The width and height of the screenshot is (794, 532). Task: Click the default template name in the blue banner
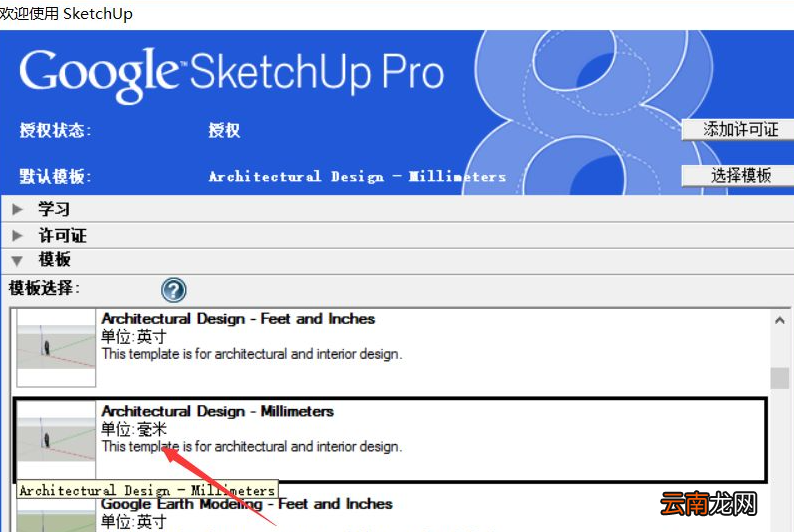[x=358, y=177]
